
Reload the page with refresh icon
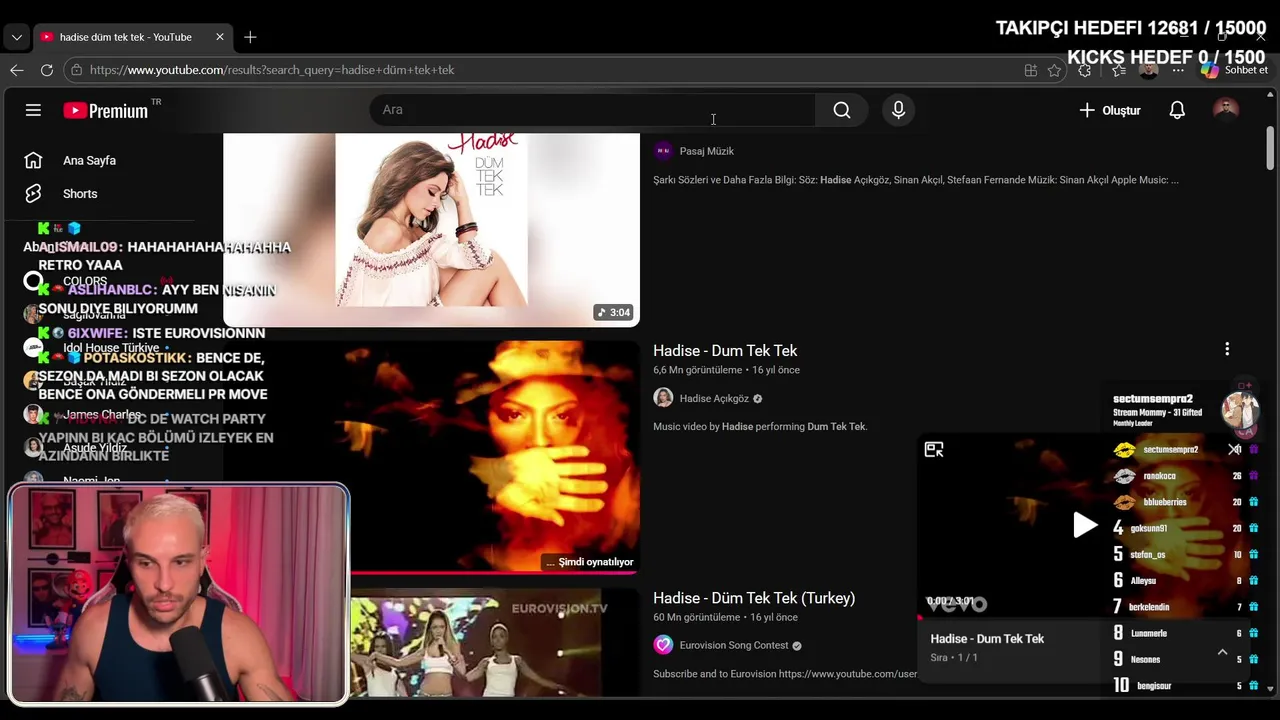pos(46,70)
